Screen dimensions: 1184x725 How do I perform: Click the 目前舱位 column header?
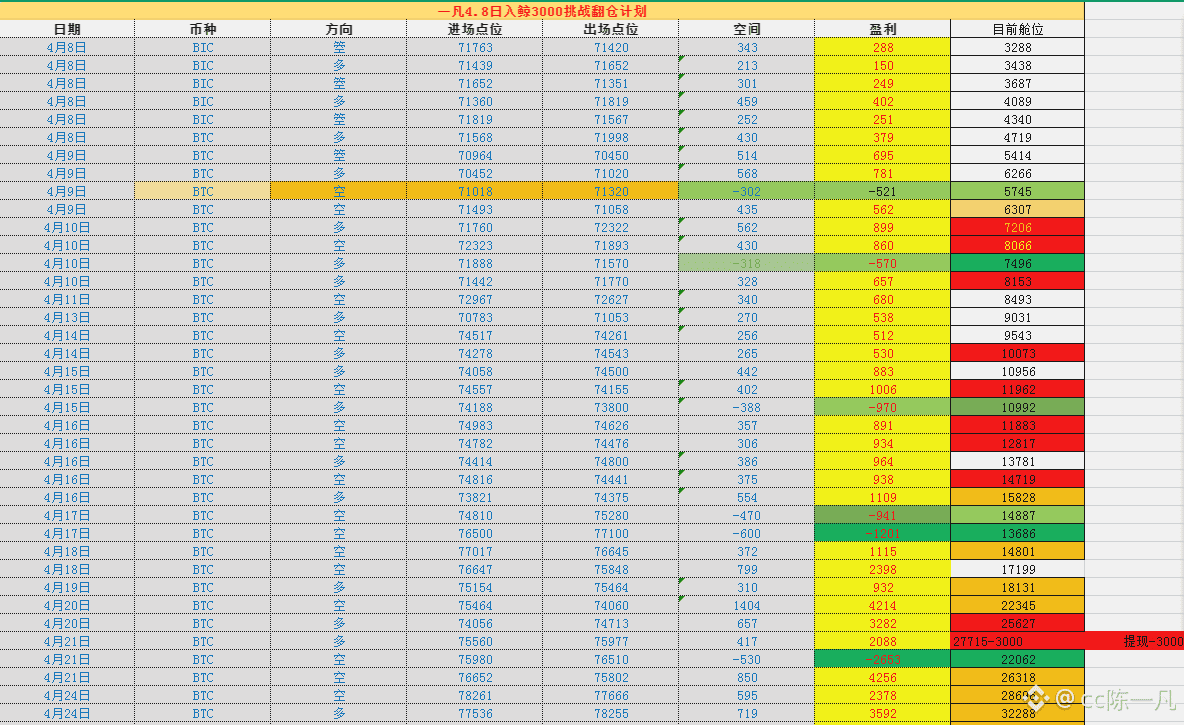tap(1017, 29)
